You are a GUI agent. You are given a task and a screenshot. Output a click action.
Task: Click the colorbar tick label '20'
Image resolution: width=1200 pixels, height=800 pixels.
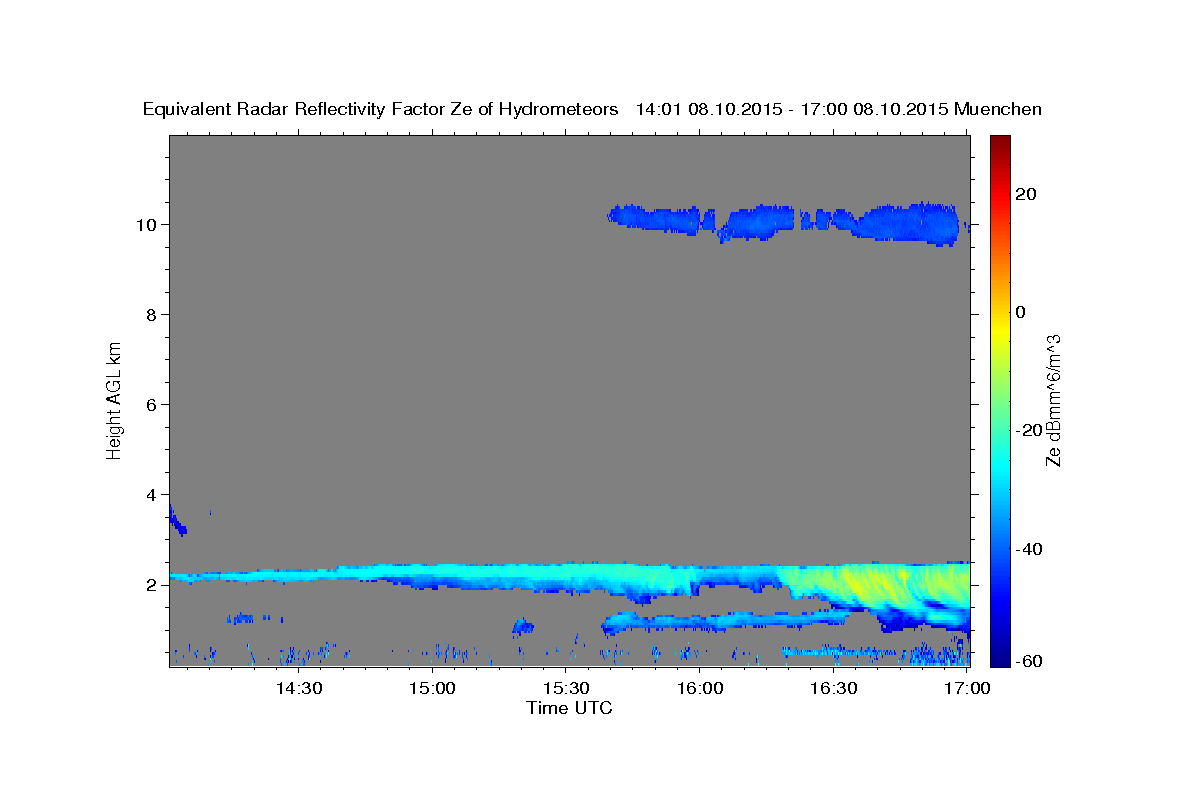coord(1027,194)
